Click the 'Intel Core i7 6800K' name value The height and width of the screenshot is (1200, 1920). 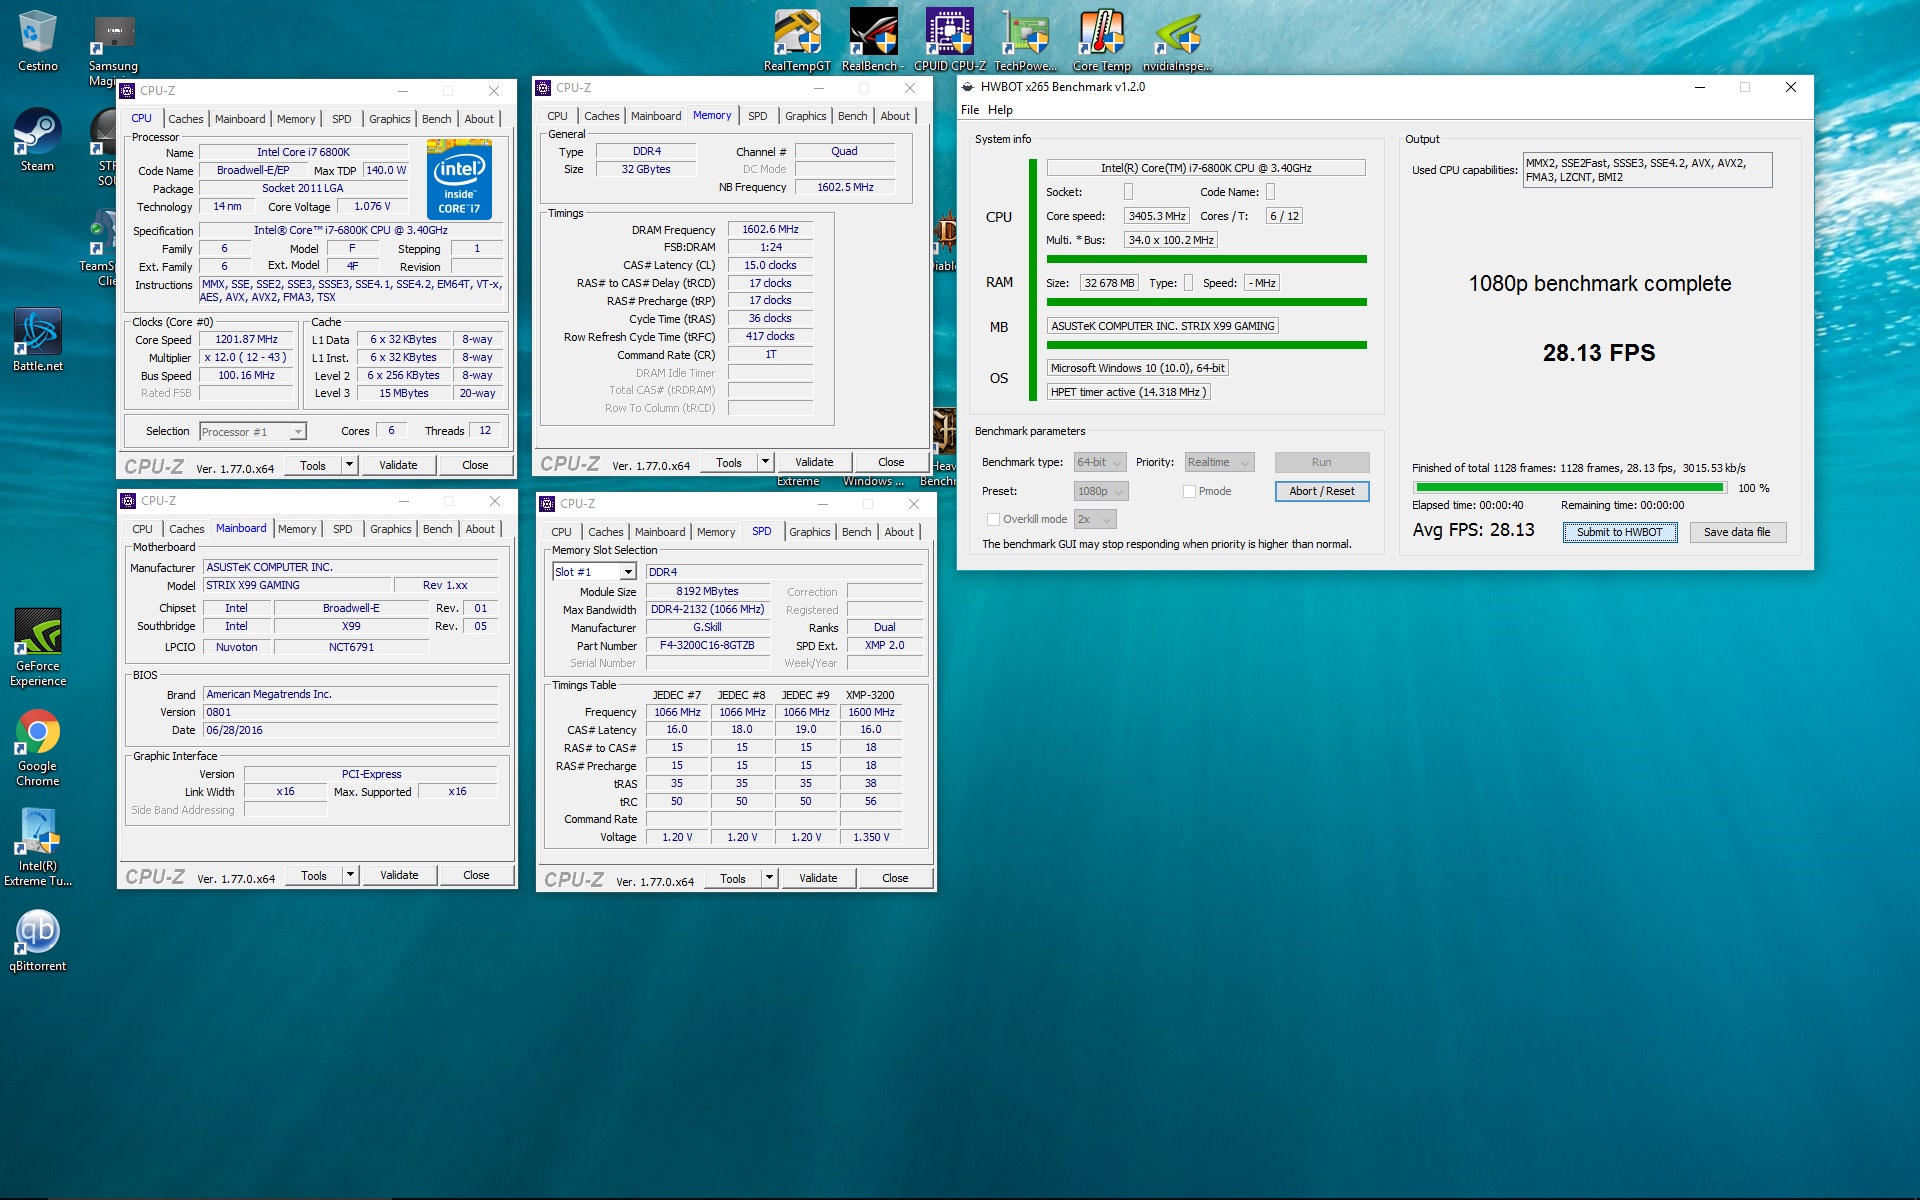point(303,152)
